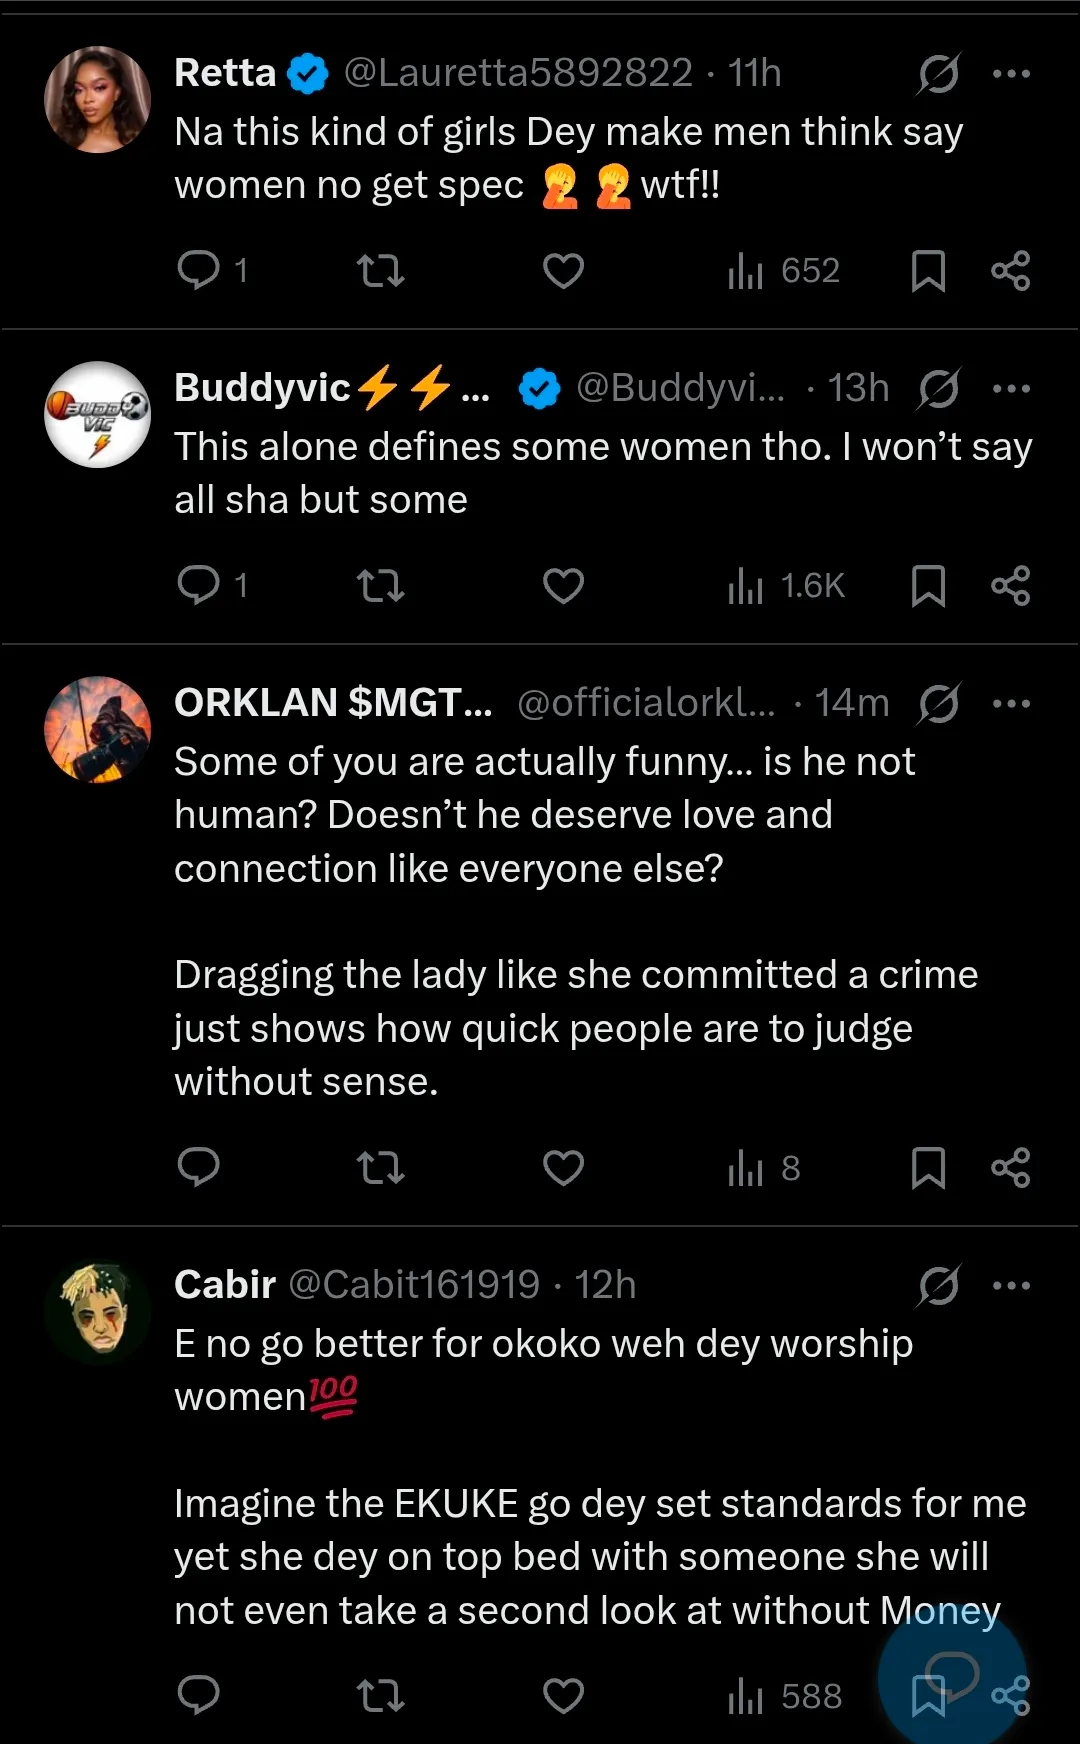Like ORKLAN's tweet about judging
The width and height of the screenshot is (1080, 1744).
(563, 1168)
